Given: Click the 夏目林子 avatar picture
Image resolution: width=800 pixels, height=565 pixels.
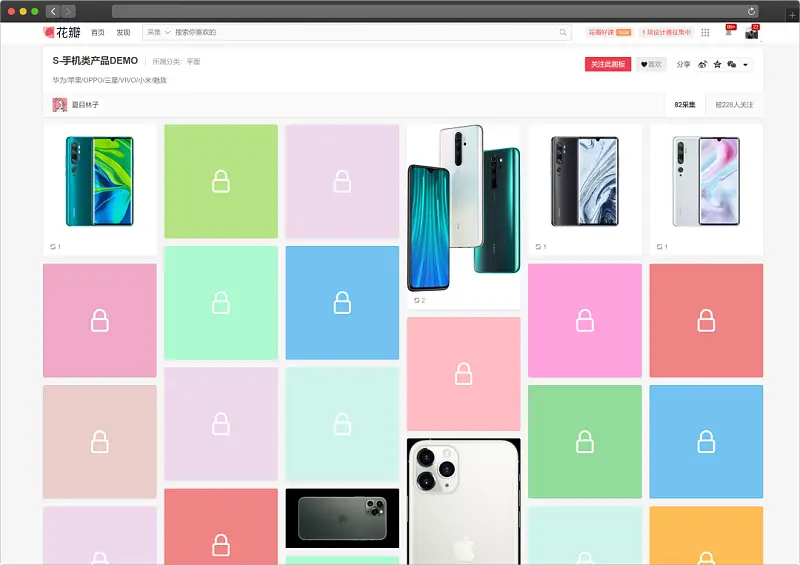Looking at the screenshot, I should [x=60, y=105].
